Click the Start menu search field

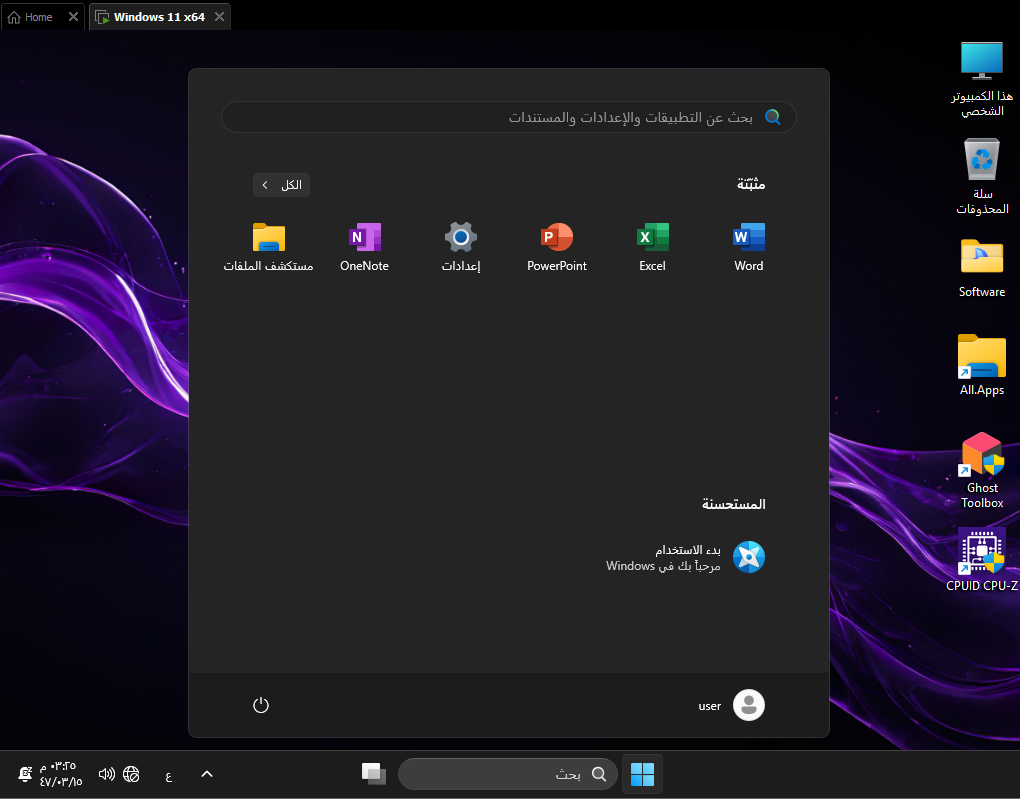509,117
